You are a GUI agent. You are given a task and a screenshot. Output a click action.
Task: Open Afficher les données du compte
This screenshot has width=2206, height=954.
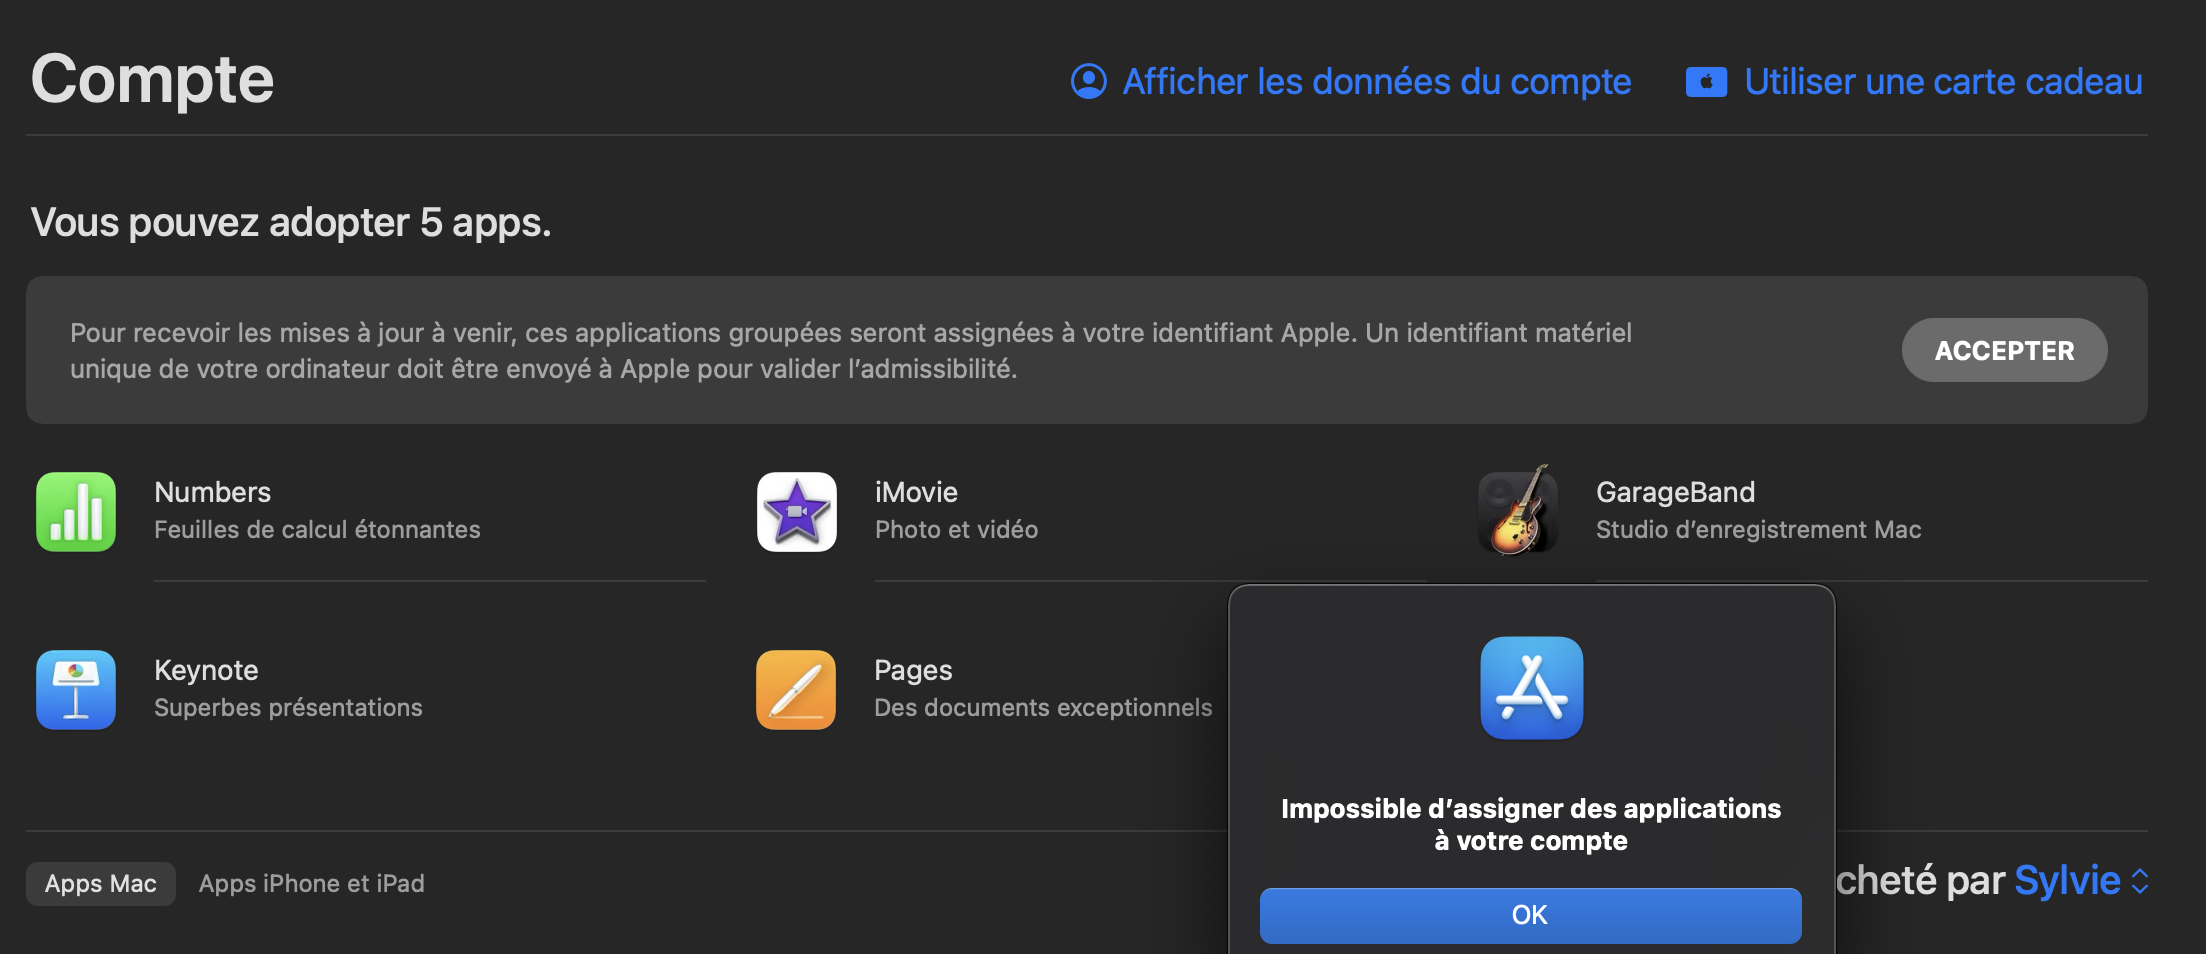1376,81
